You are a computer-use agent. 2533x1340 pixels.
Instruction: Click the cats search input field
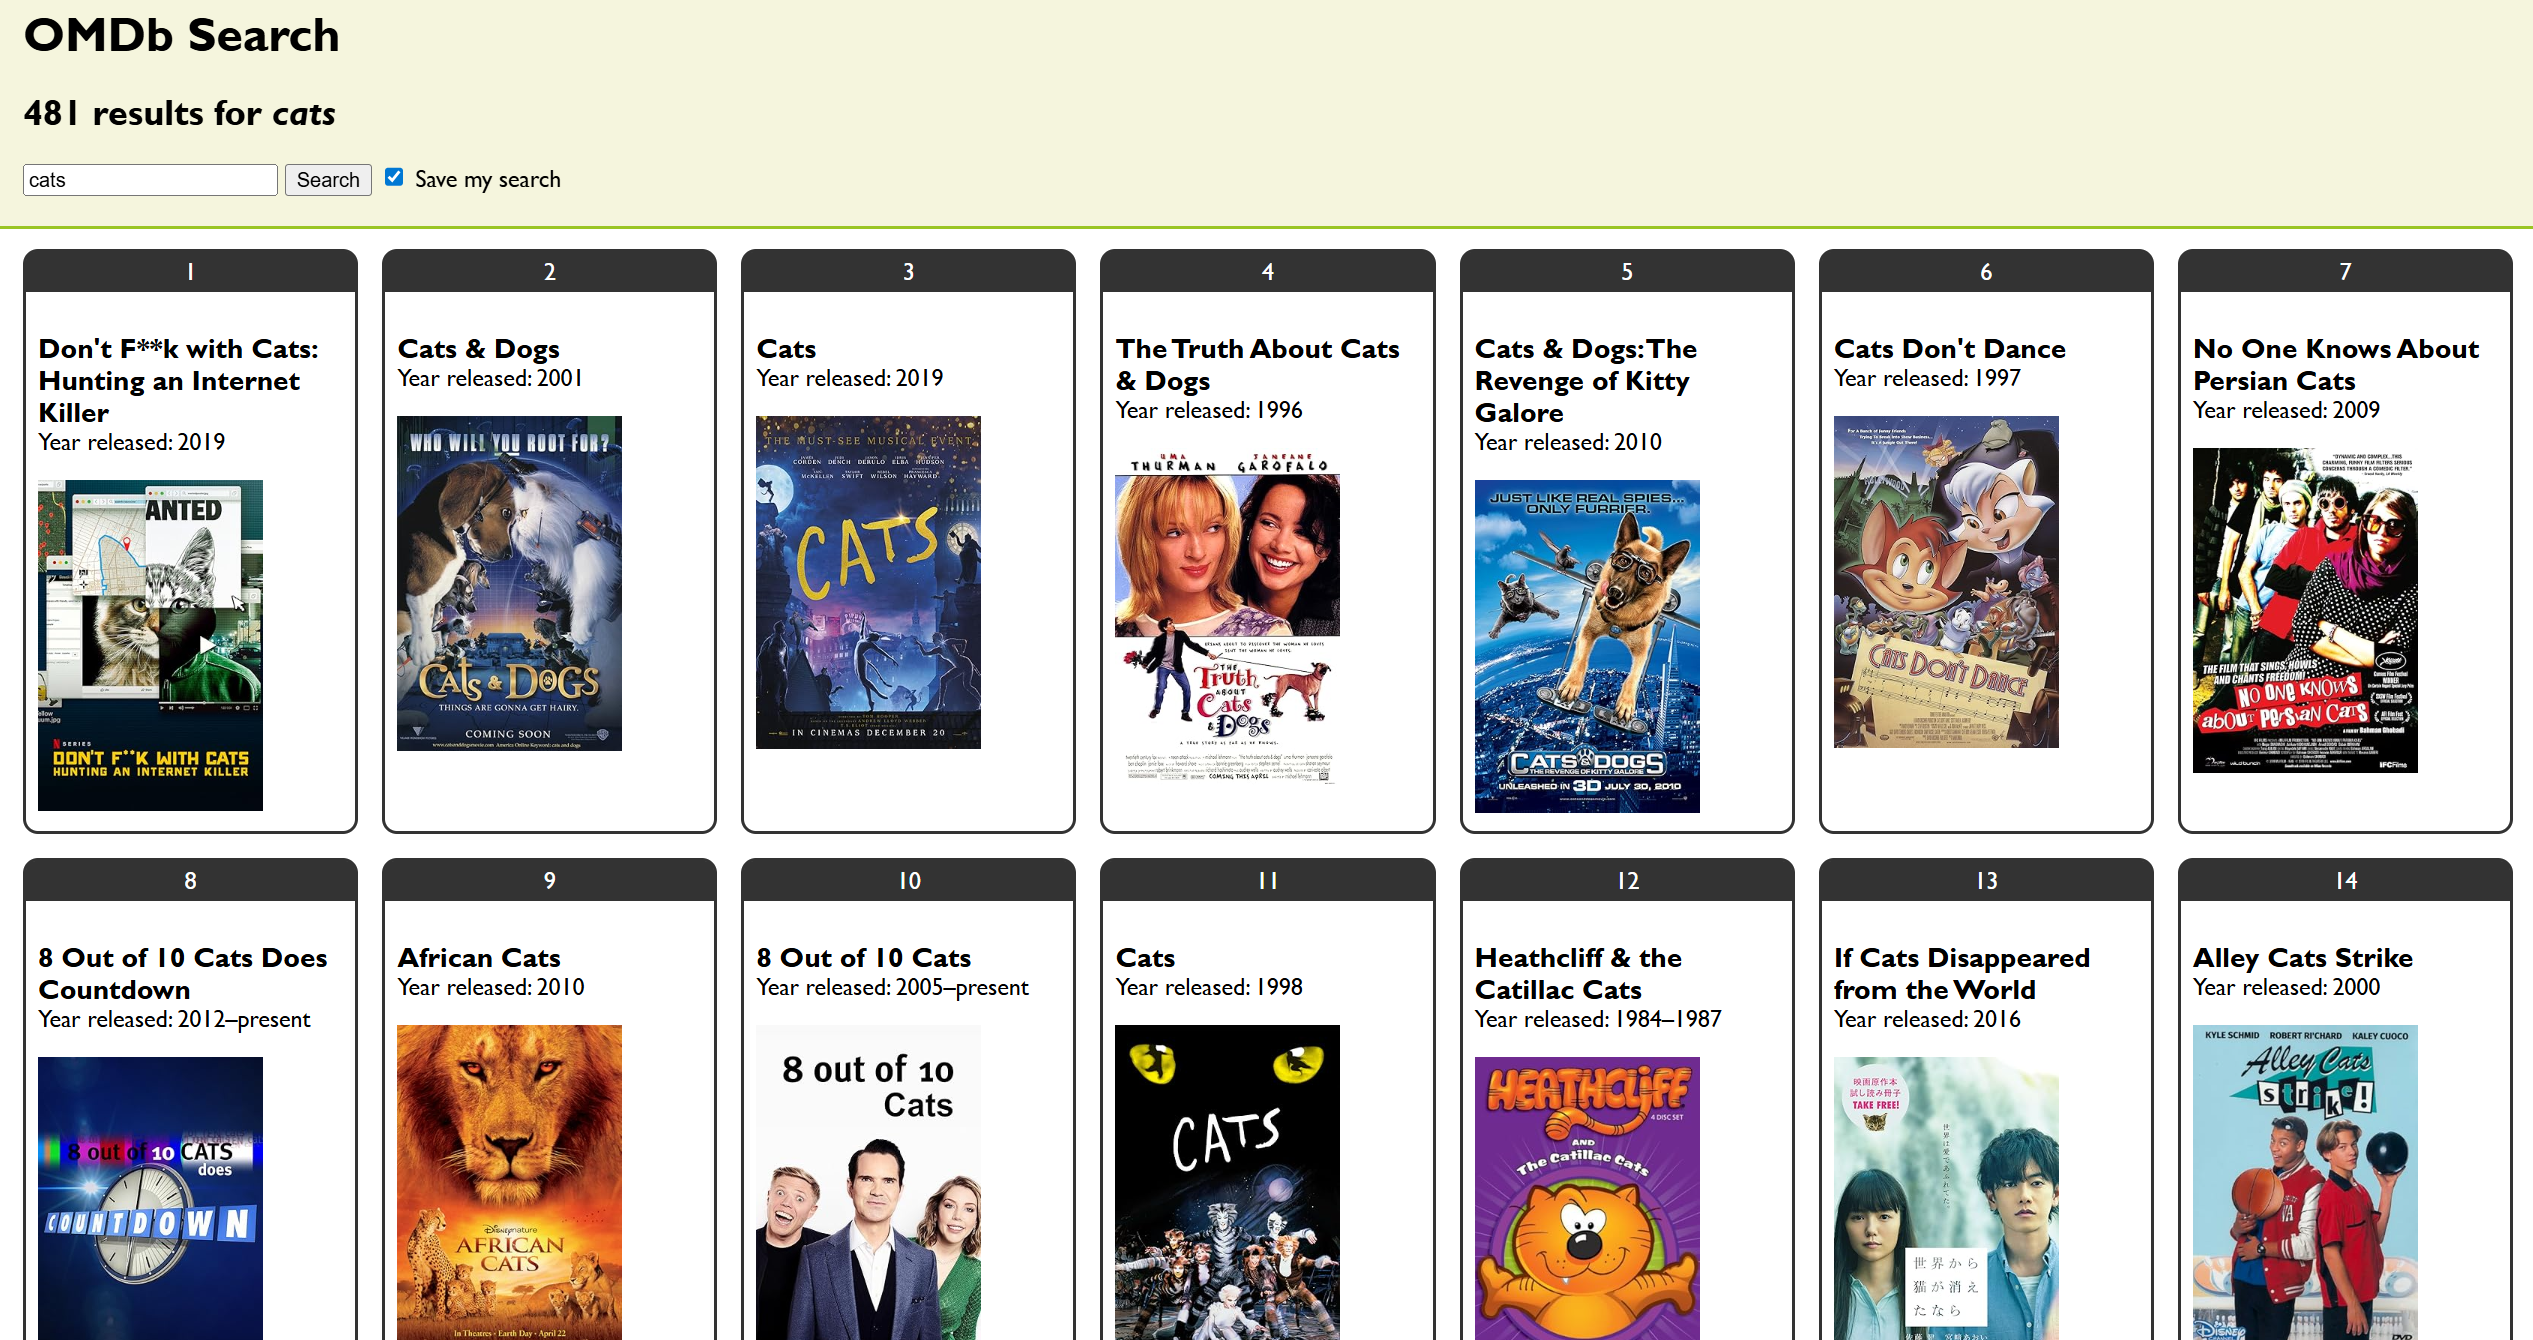(150, 180)
